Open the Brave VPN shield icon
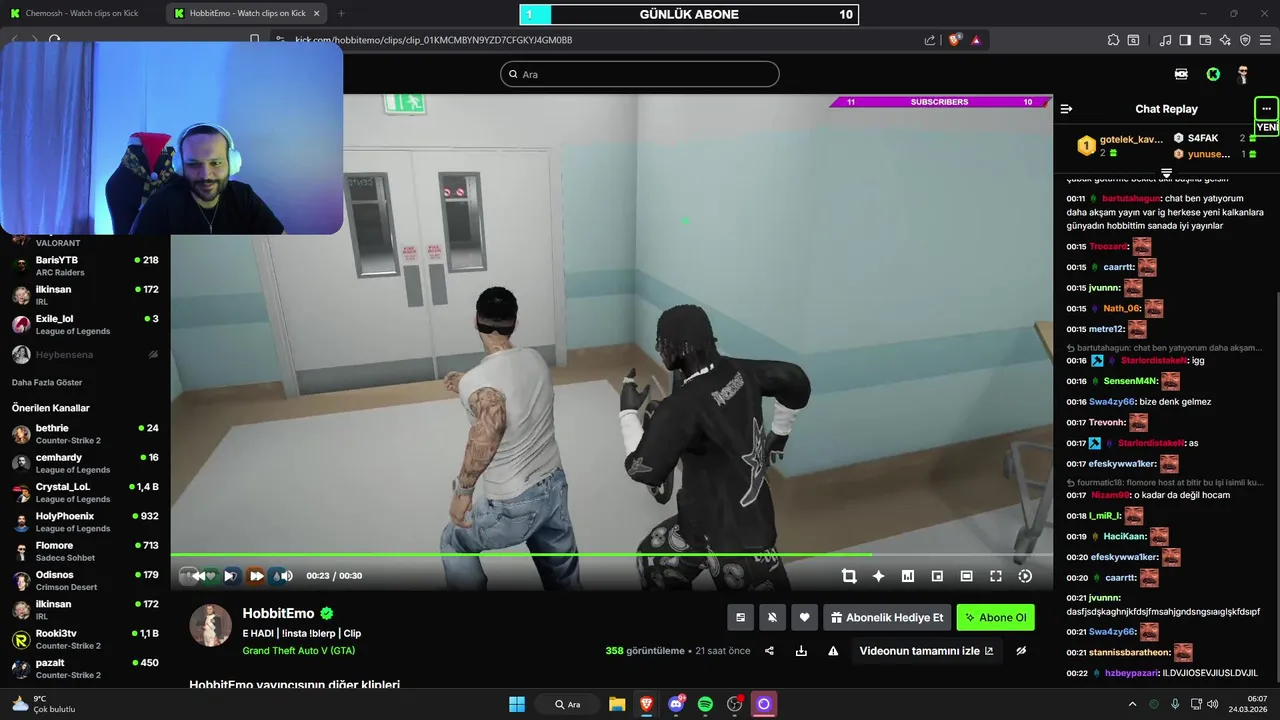Viewport: 1280px width, 720px height. coord(1245,40)
